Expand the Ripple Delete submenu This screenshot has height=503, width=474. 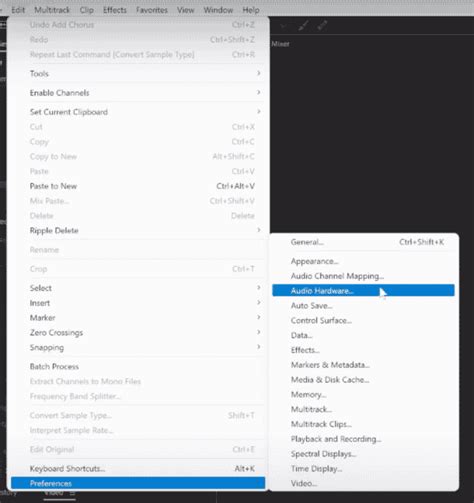click(138, 230)
